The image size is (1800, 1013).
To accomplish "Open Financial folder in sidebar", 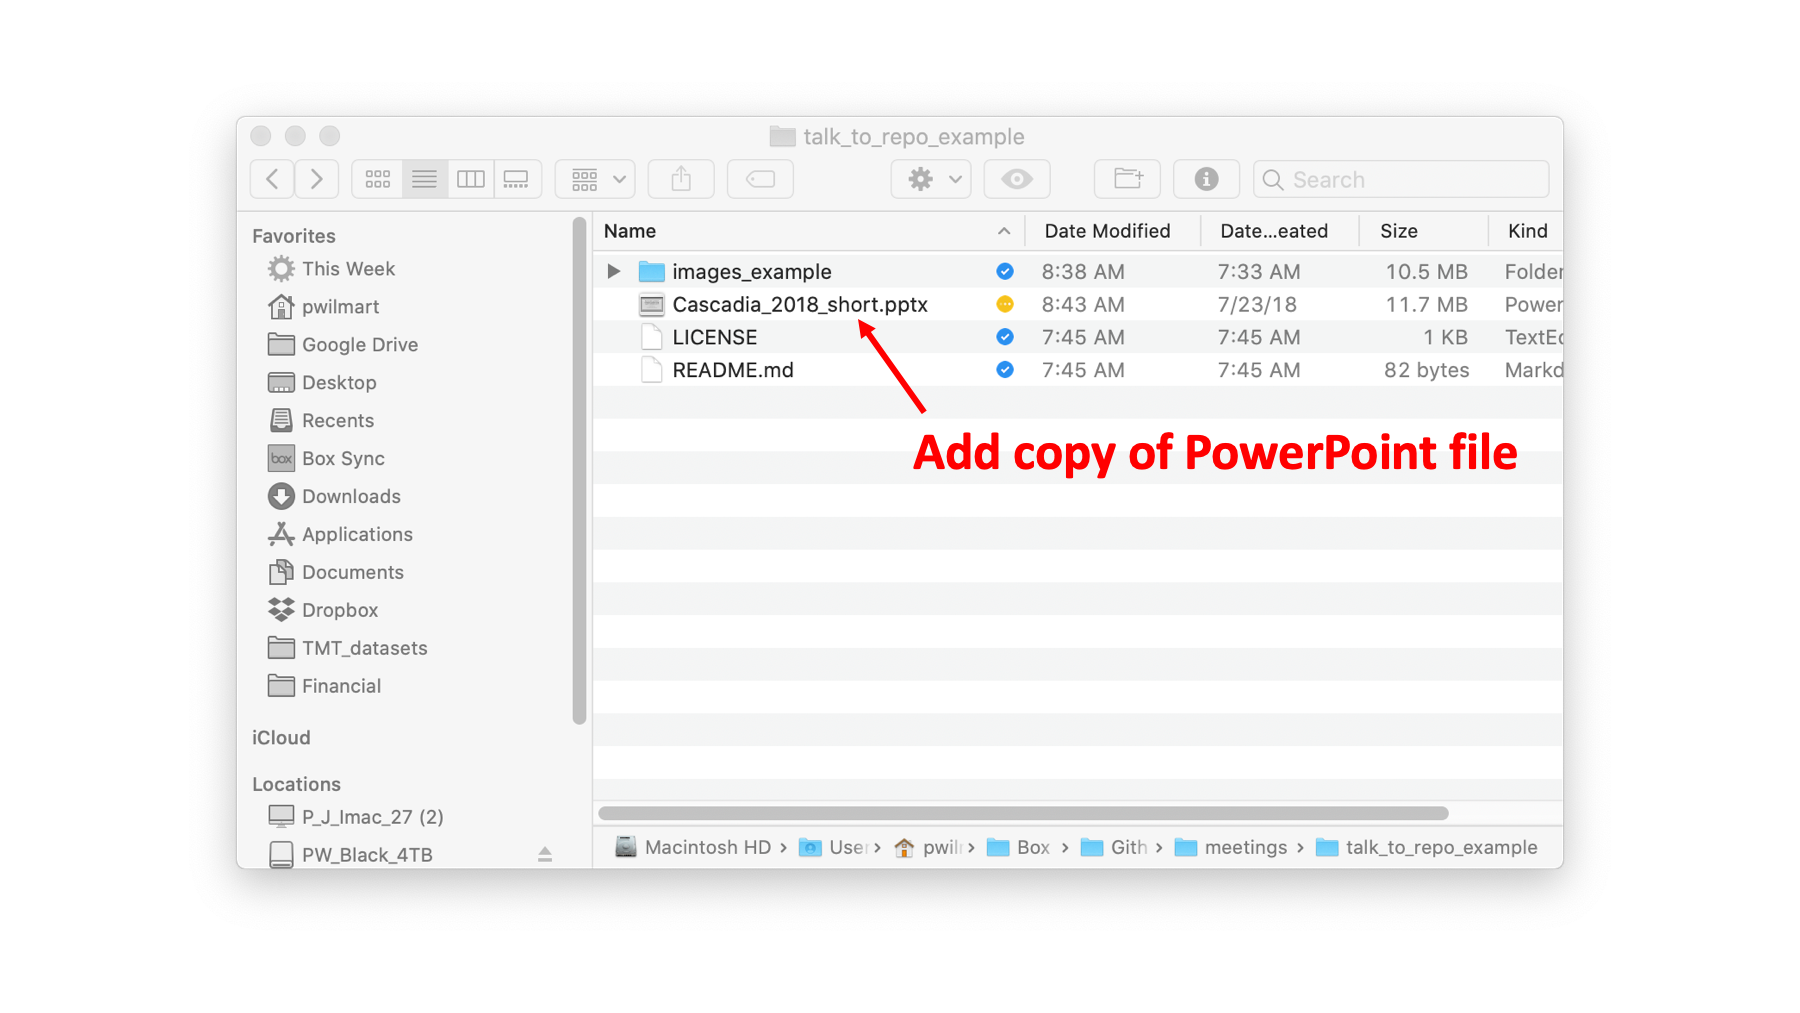I will (324, 687).
